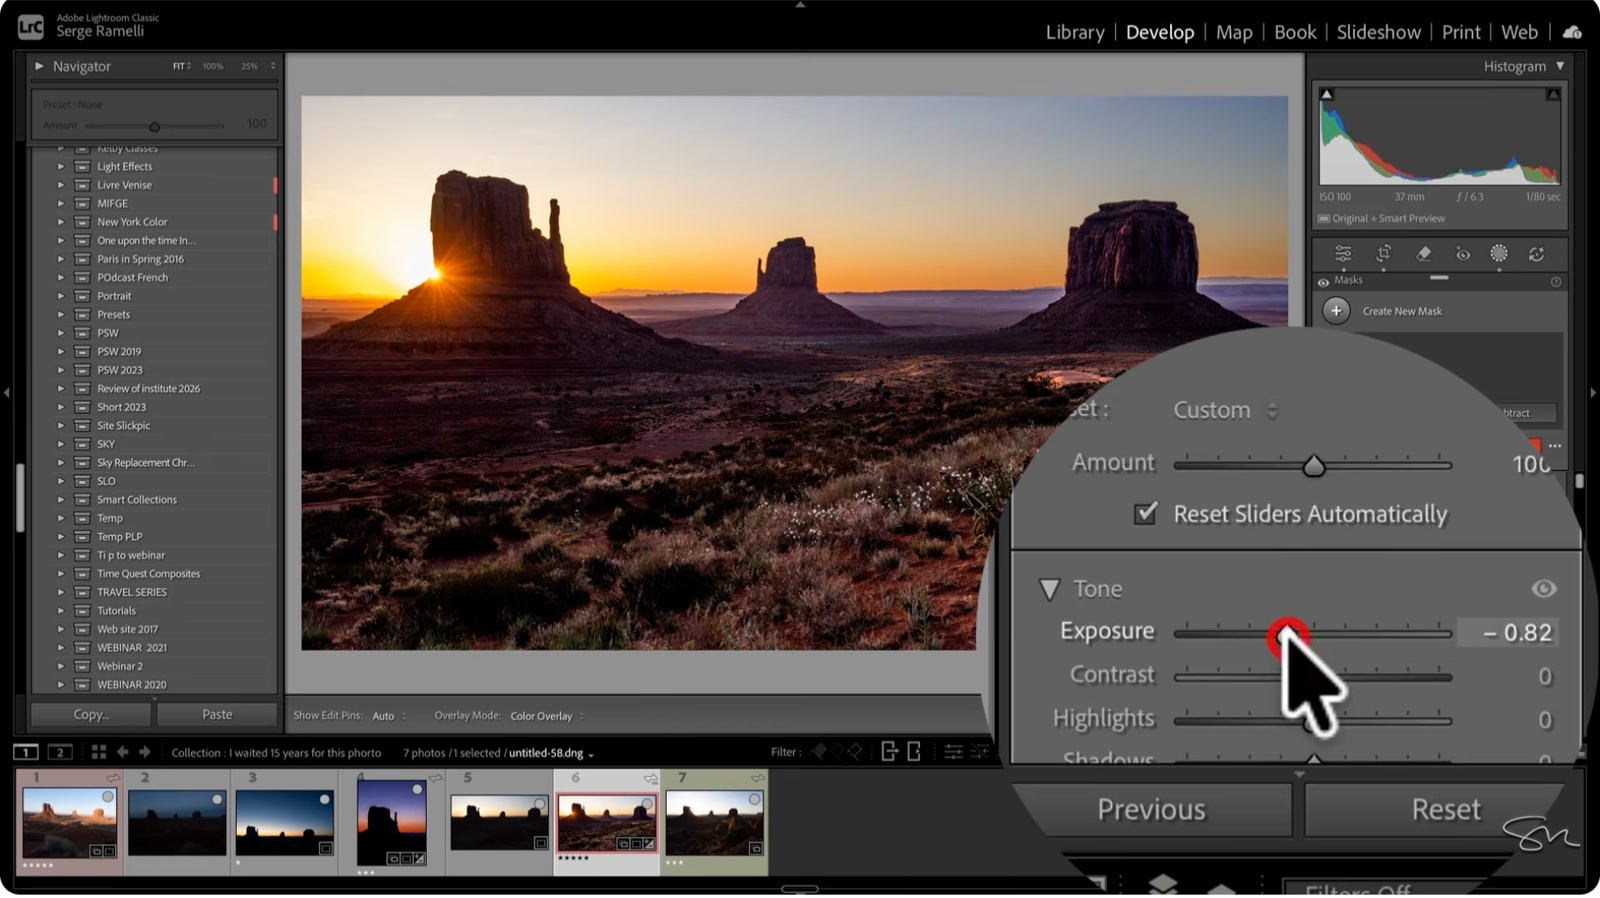Toggle quick collection circle on thumbnail 1
1600x898 pixels.
107,797
